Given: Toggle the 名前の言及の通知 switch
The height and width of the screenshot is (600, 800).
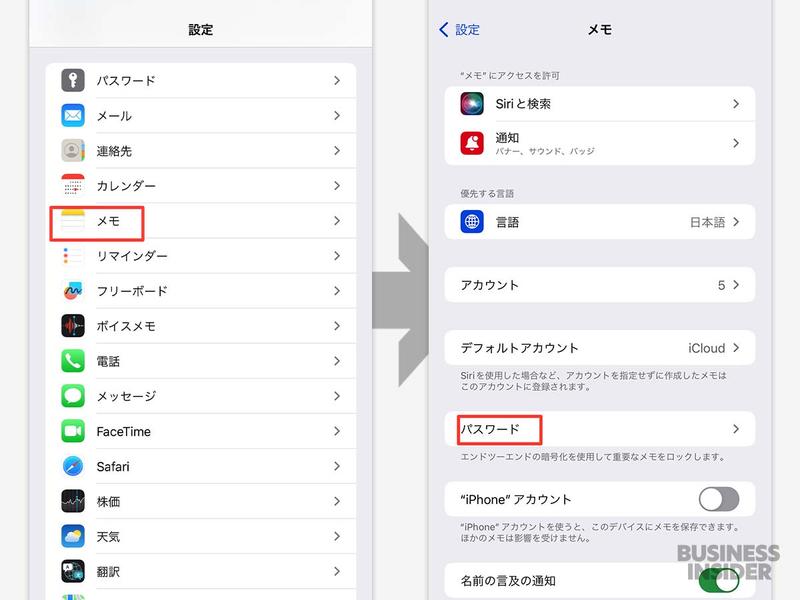Looking at the screenshot, I should pyautogui.click(x=719, y=580).
